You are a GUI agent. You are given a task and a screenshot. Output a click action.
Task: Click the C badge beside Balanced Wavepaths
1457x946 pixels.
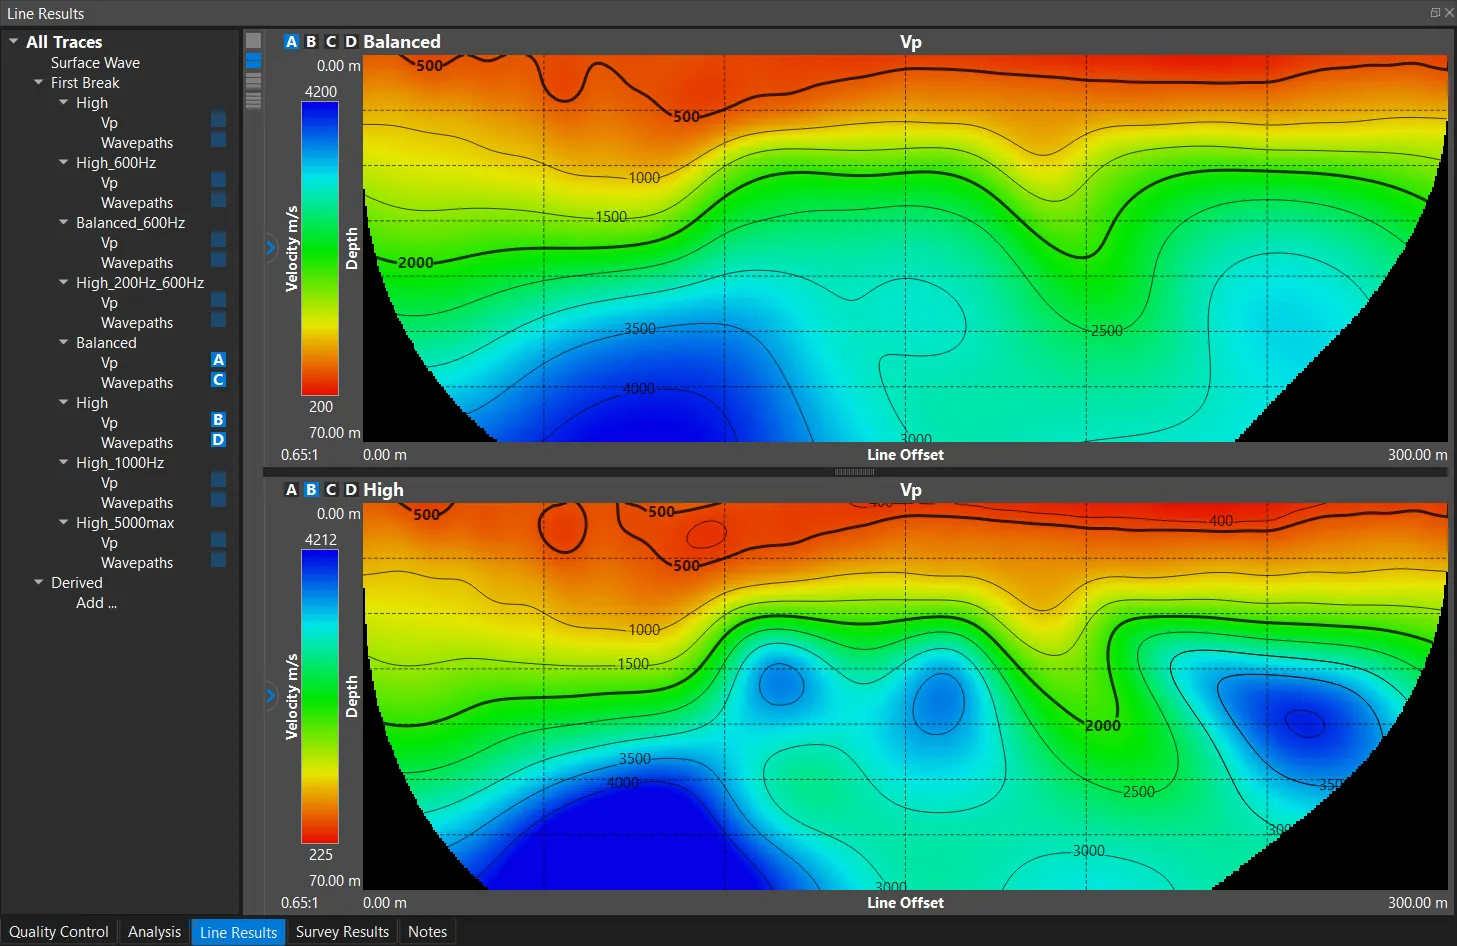tap(218, 380)
